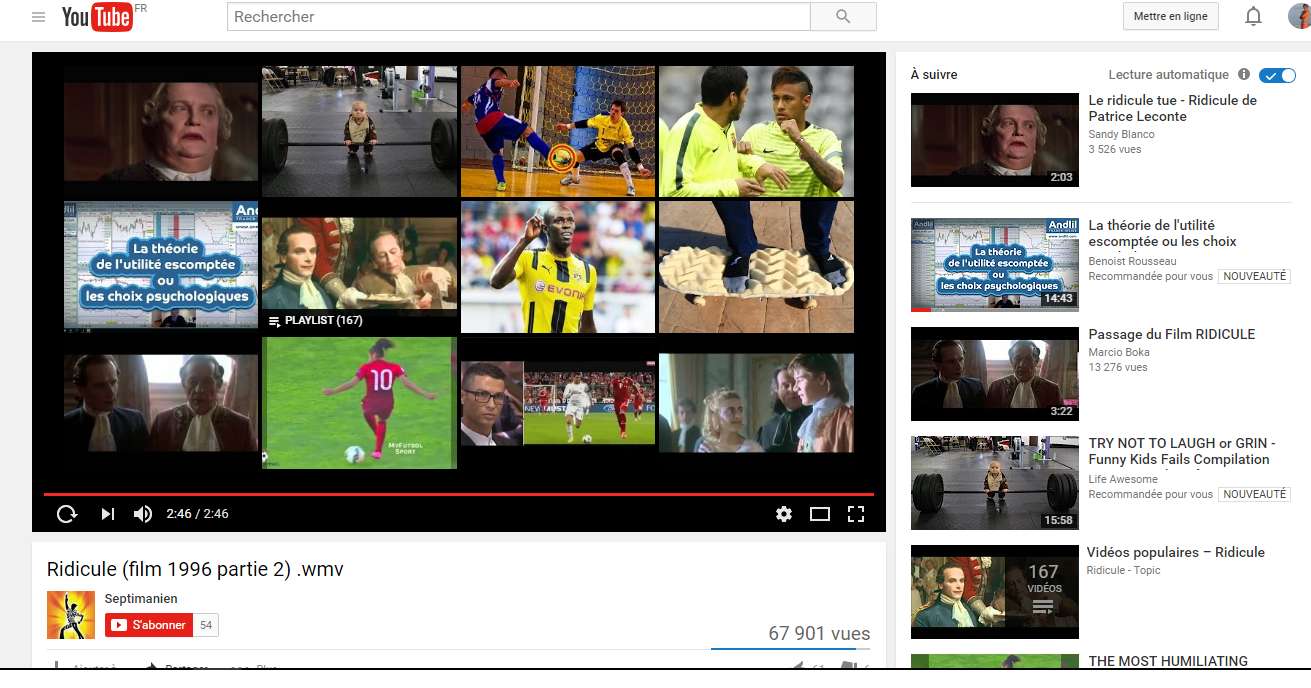Open player settings gear
The height and width of the screenshot is (688, 1311).
(x=784, y=514)
